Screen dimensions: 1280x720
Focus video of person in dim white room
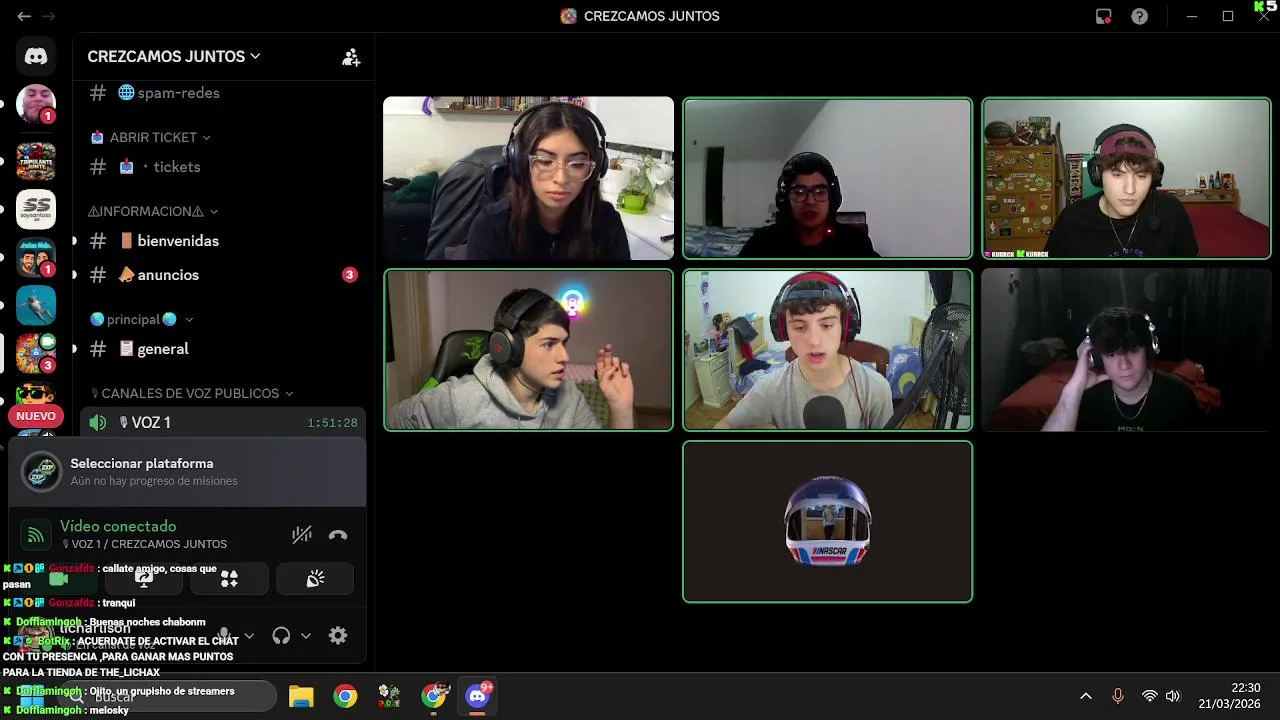pyautogui.click(x=827, y=178)
